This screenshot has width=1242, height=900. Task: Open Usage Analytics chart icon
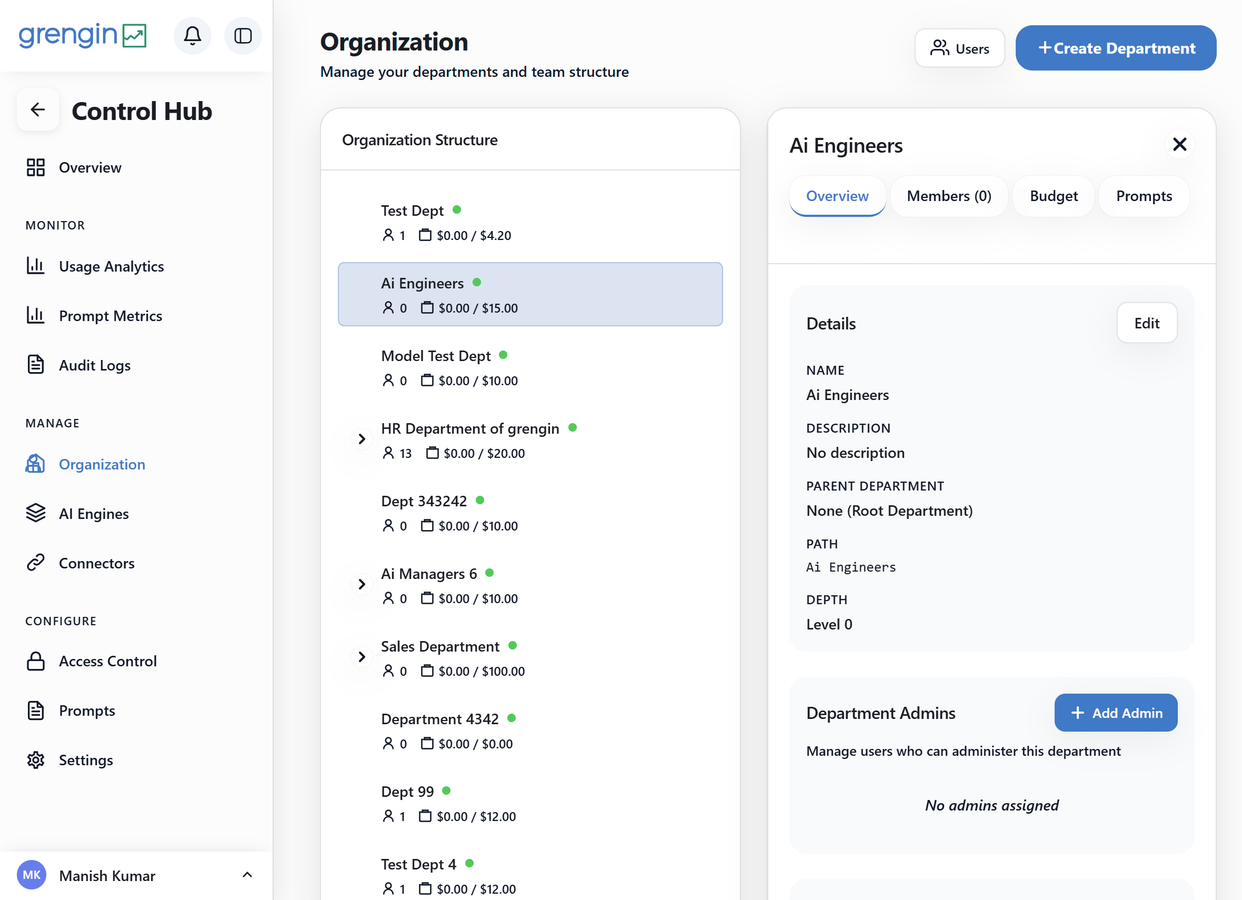click(36, 266)
